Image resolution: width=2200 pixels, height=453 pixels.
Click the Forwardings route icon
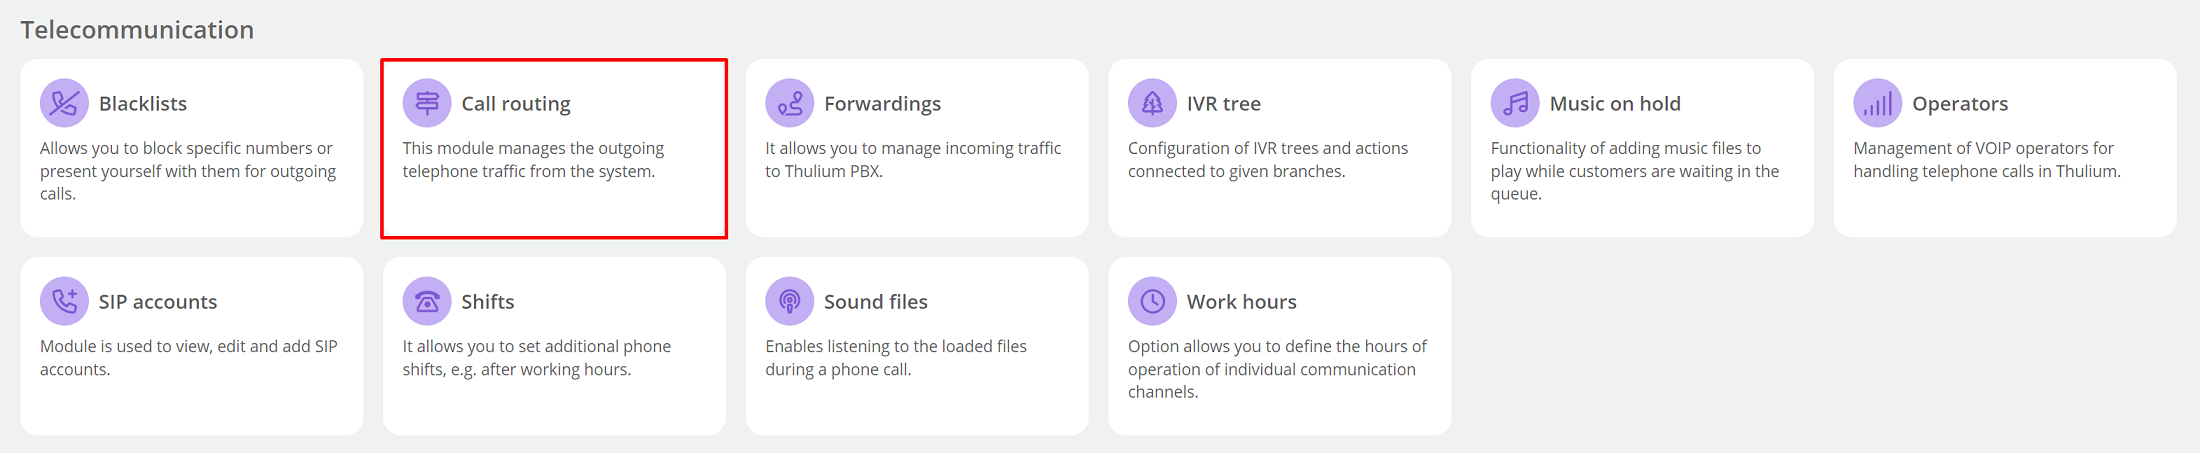coord(790,103)
